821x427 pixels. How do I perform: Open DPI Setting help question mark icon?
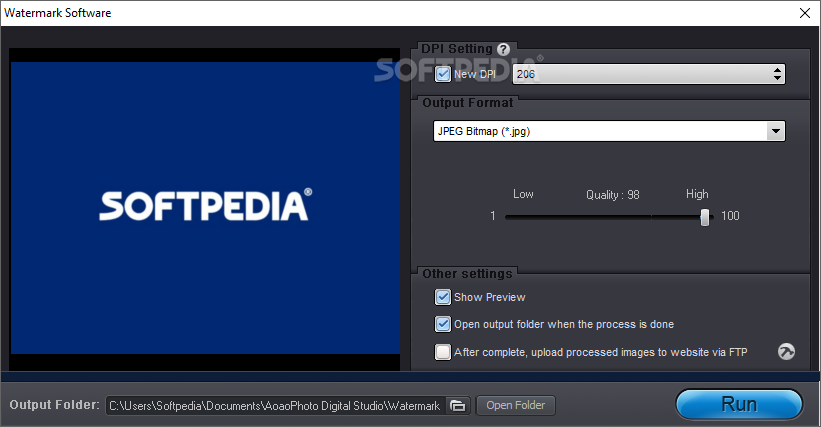point(503,49)
